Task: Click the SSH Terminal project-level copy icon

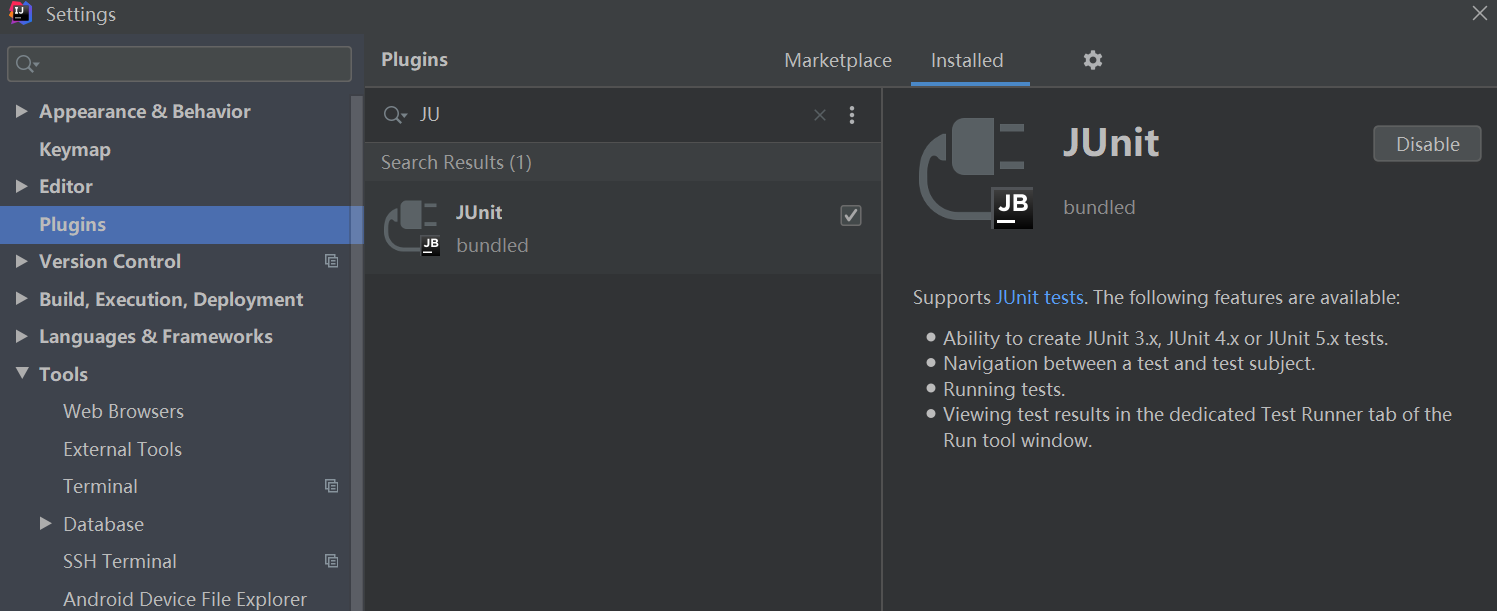Action: [x=332, y=562]
